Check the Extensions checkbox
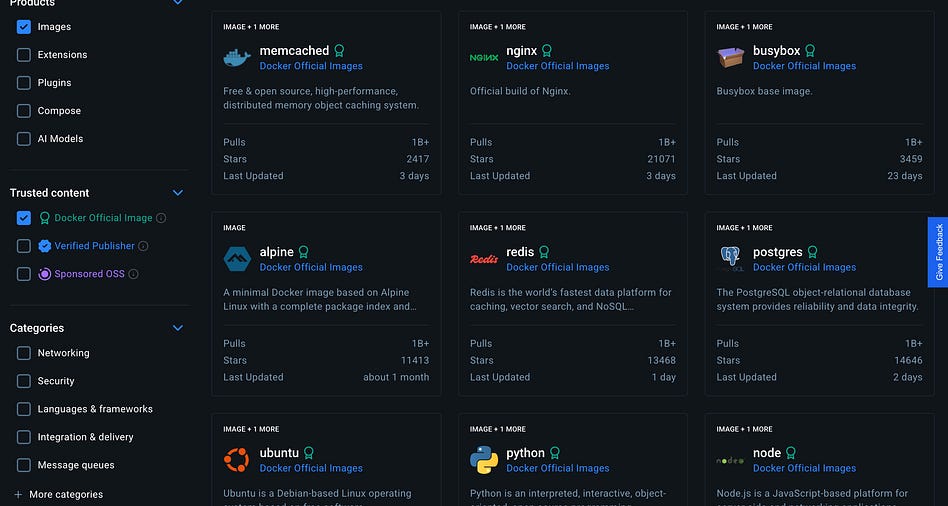Viewport: 948px width, 506px height. 24,55
